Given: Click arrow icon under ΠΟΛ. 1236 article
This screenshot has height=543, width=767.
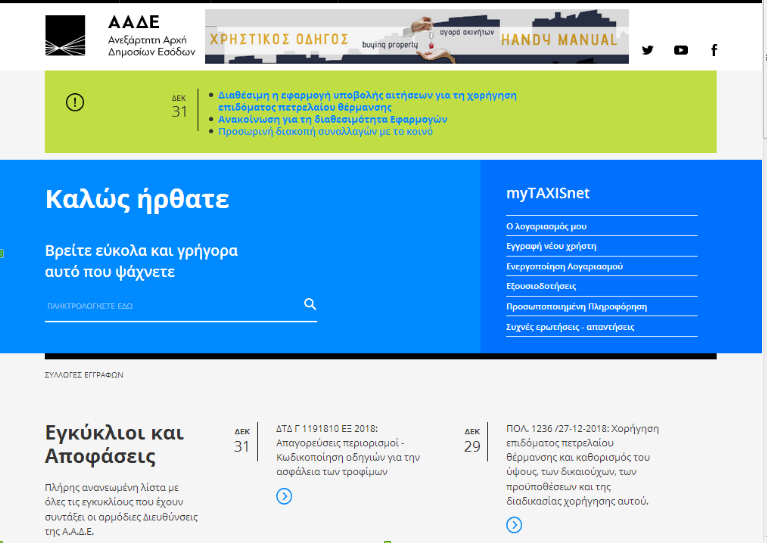Looking at the screenshot, I should tap(514, 525).
